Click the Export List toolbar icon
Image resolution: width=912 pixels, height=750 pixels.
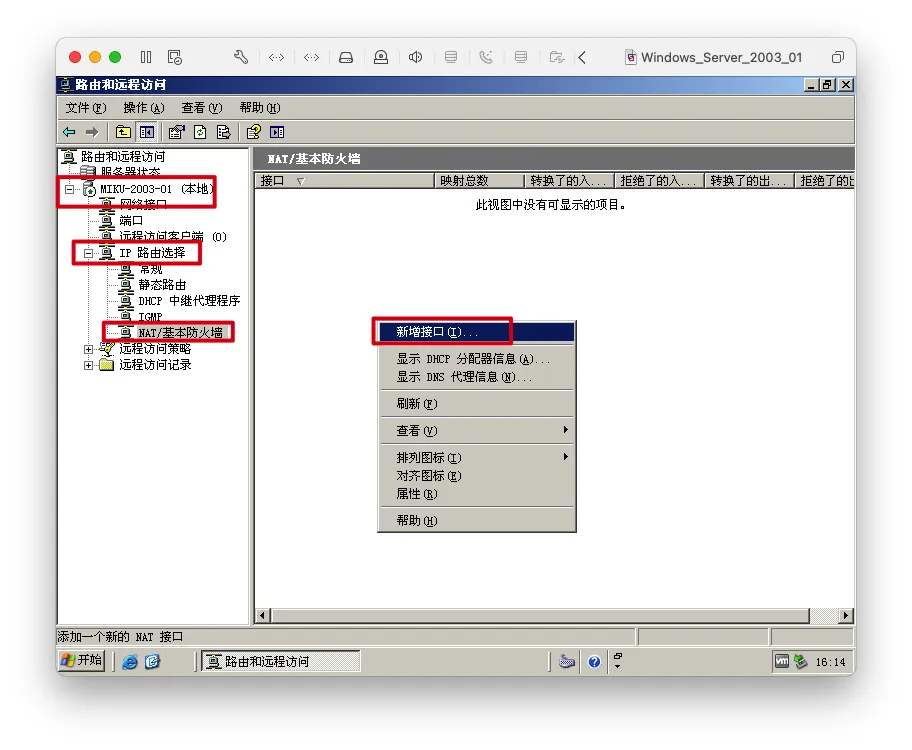click(223, 132)
